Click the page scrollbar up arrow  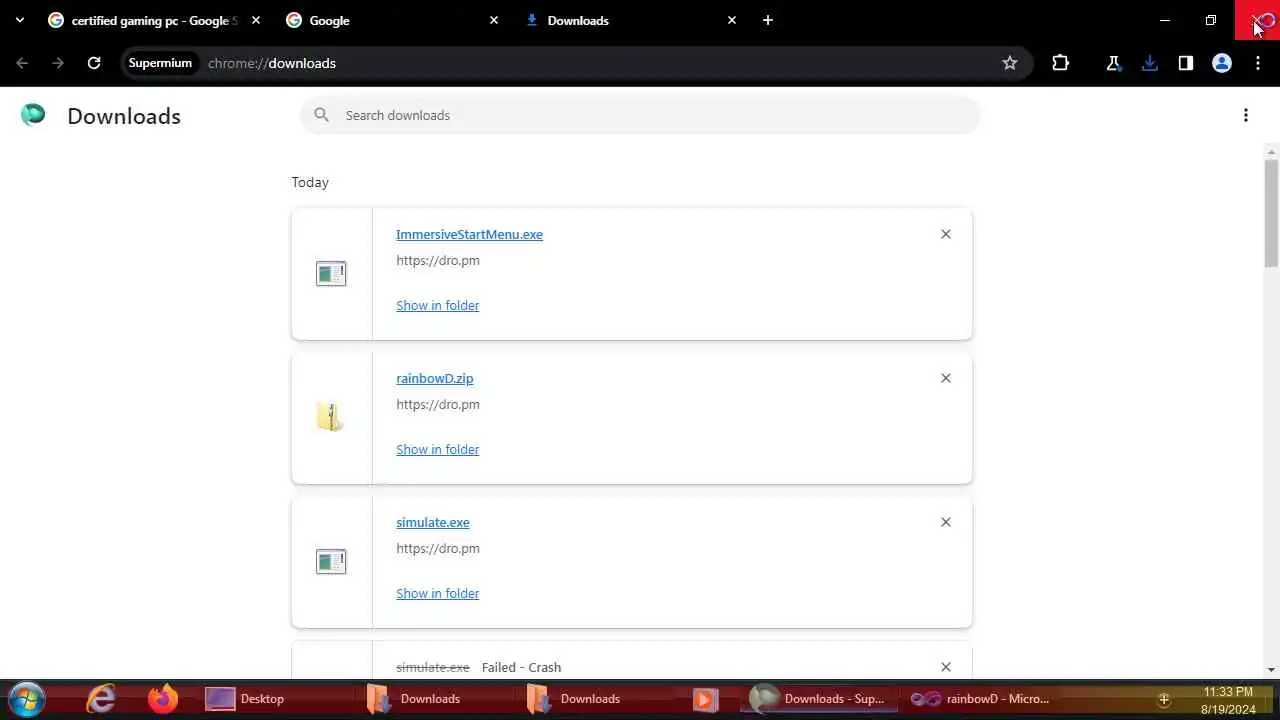(x=1272, y=153)
